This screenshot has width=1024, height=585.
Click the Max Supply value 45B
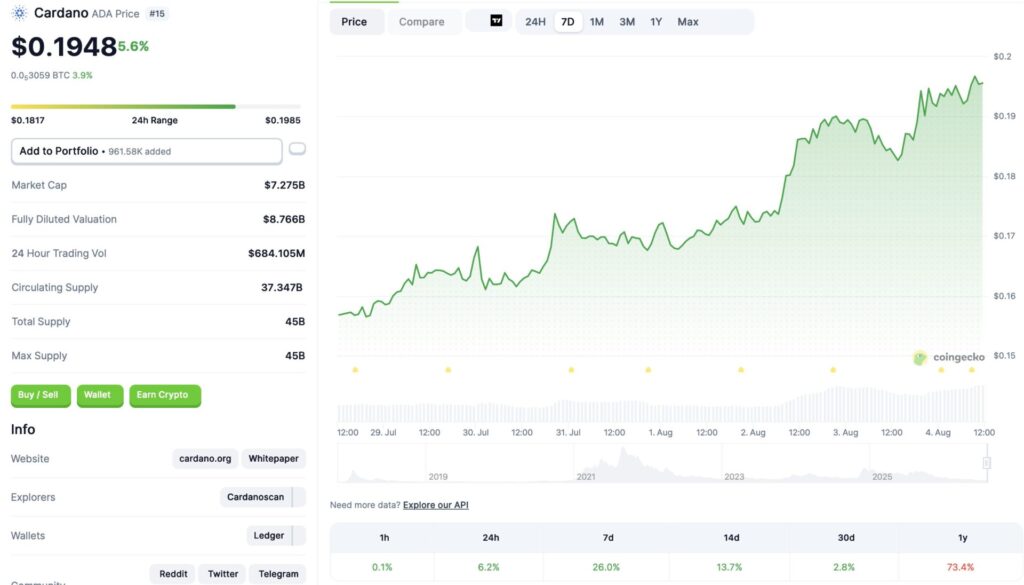click(295, 356)
